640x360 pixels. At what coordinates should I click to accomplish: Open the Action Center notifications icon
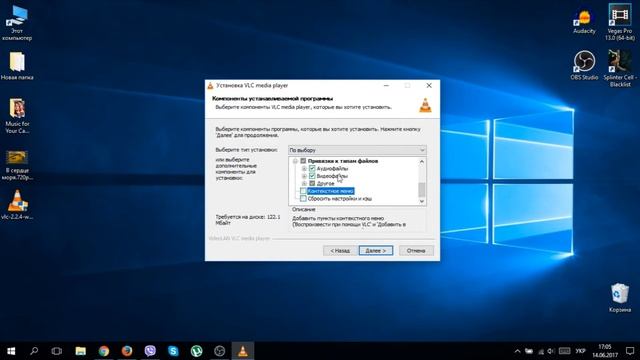click(630, 351)
